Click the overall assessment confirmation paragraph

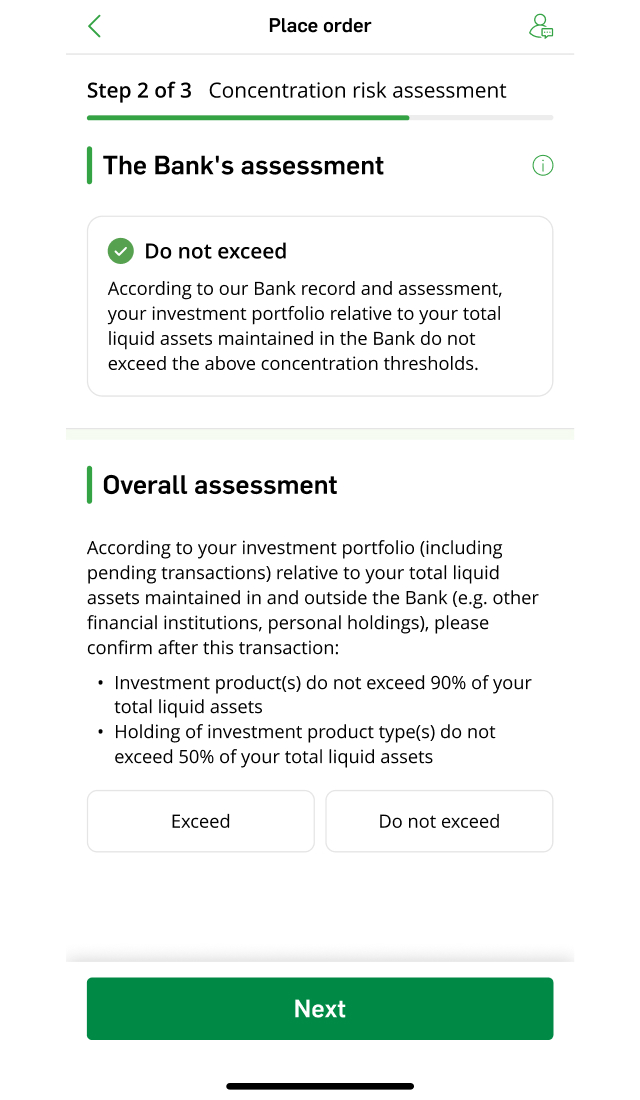[x=313, y=598]
